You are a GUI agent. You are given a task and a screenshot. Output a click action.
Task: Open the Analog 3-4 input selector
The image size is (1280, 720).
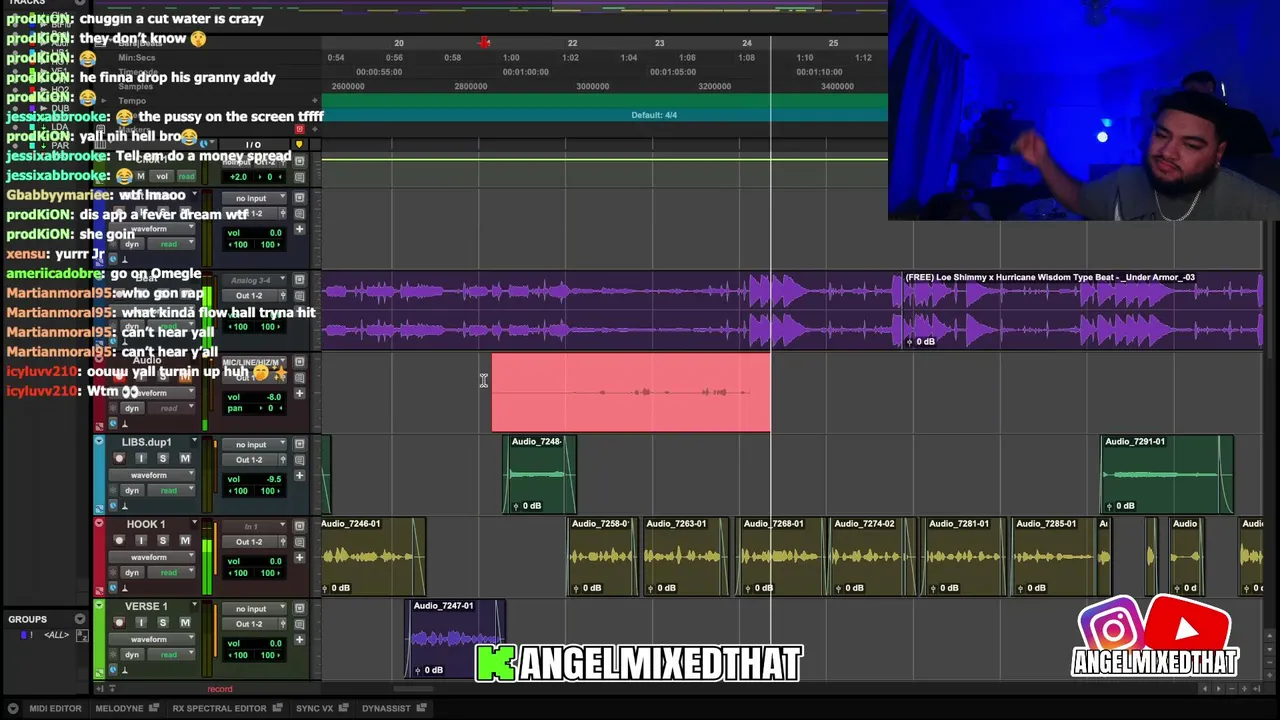click(254, 280)
